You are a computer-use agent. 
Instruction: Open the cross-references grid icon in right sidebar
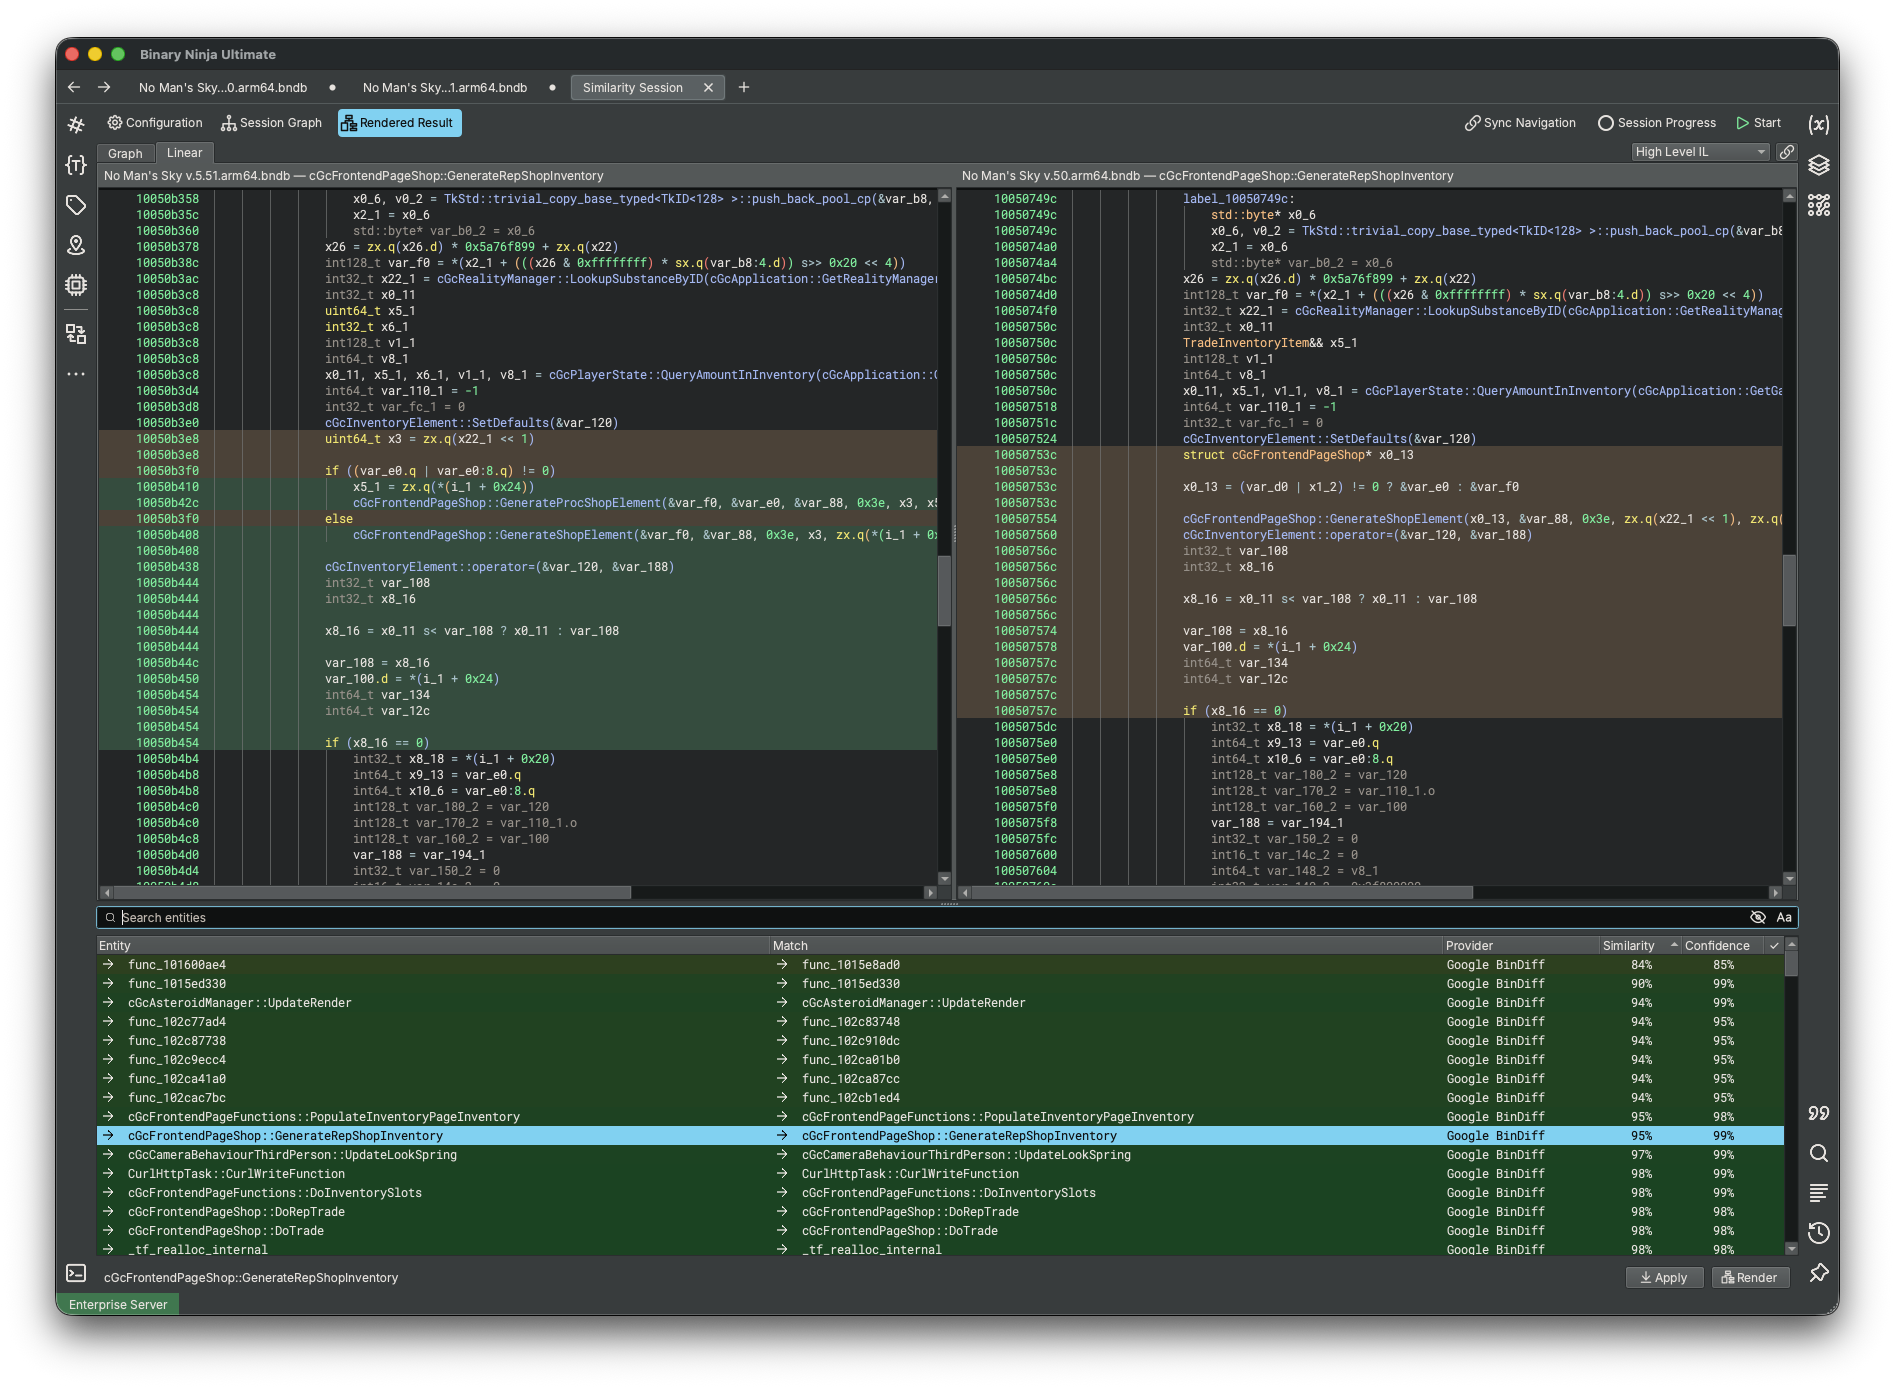[1819, 205]
